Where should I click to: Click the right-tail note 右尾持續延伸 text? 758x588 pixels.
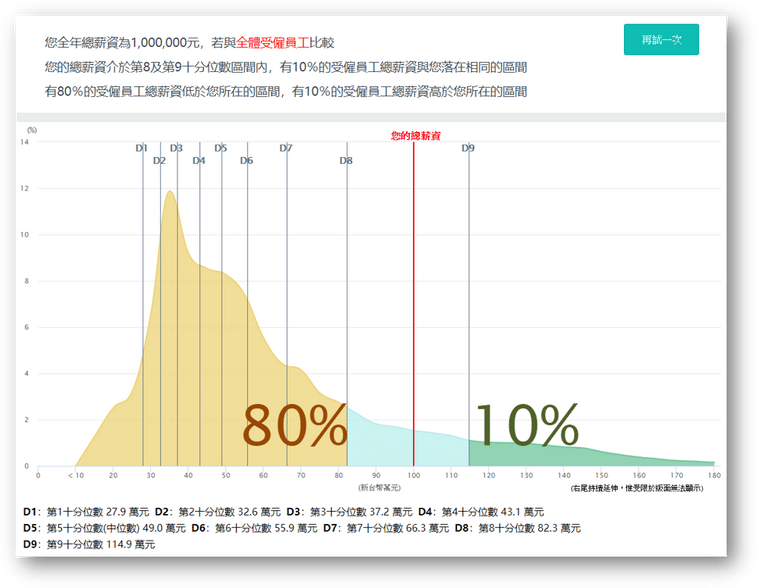(637, 488)
